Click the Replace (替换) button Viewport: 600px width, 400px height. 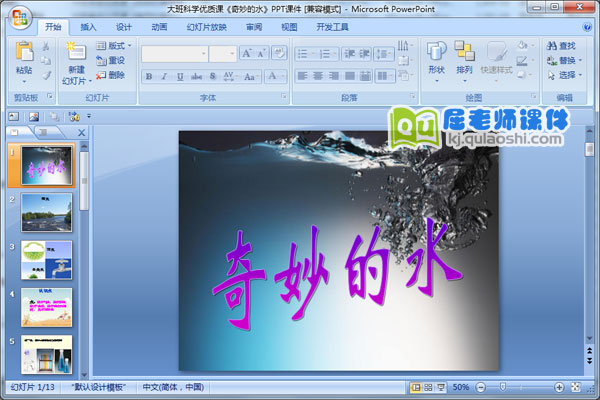click(565, 60)
